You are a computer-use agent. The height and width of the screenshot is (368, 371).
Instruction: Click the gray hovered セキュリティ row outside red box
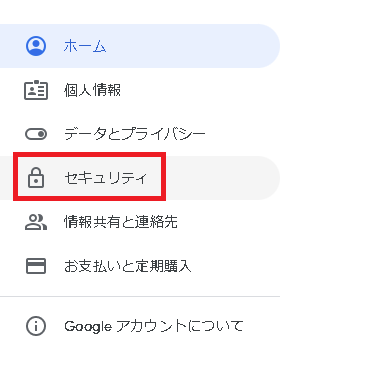coord(222,178)
